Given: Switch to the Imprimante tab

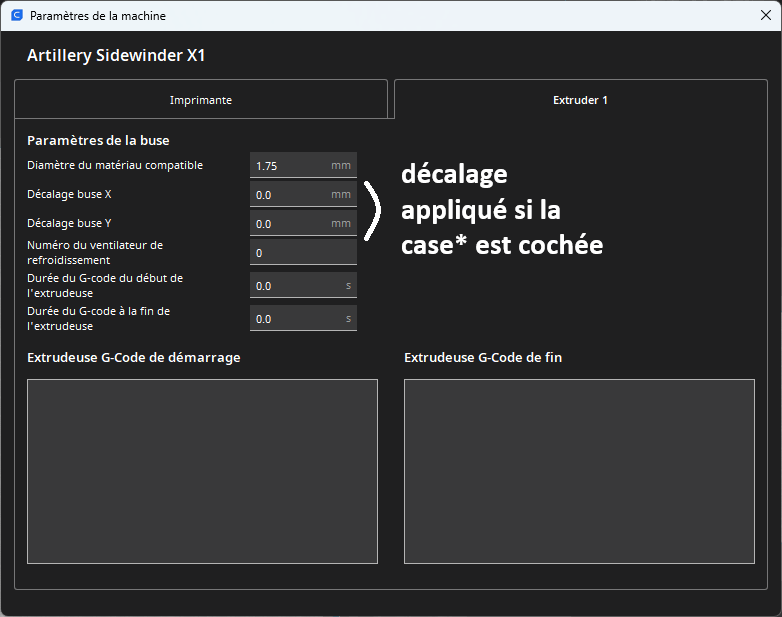Looking at the screenshot, I should [201, 99].
